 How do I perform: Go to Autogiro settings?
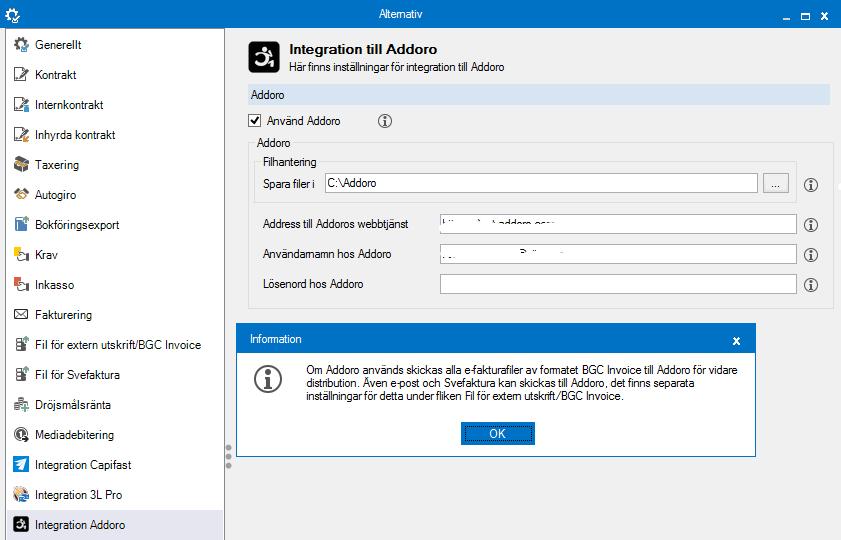(x=55, y=195)
